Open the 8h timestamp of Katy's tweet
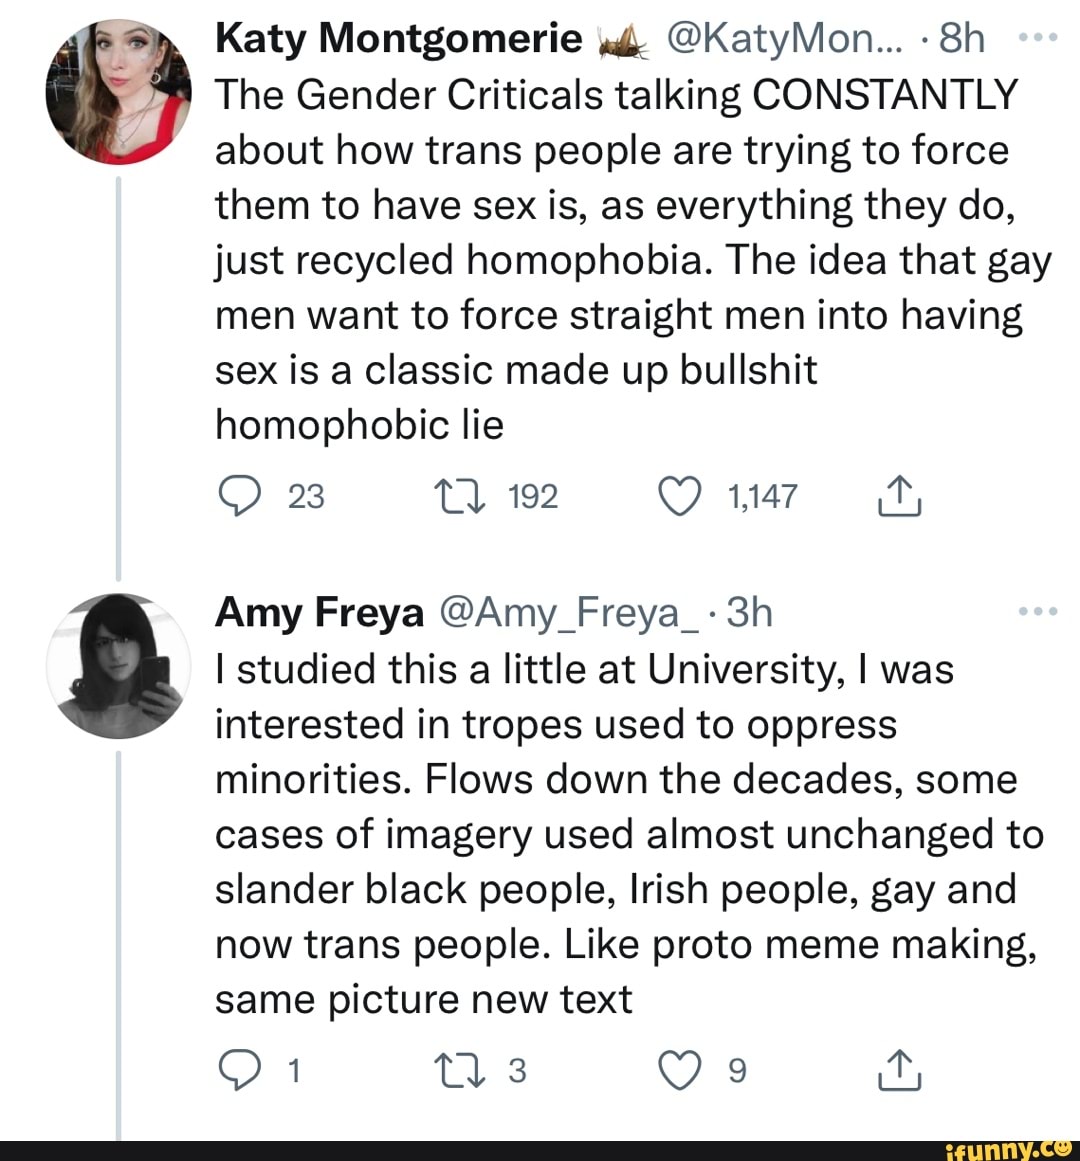The image size is (1080, 1161). pos(962,40)
